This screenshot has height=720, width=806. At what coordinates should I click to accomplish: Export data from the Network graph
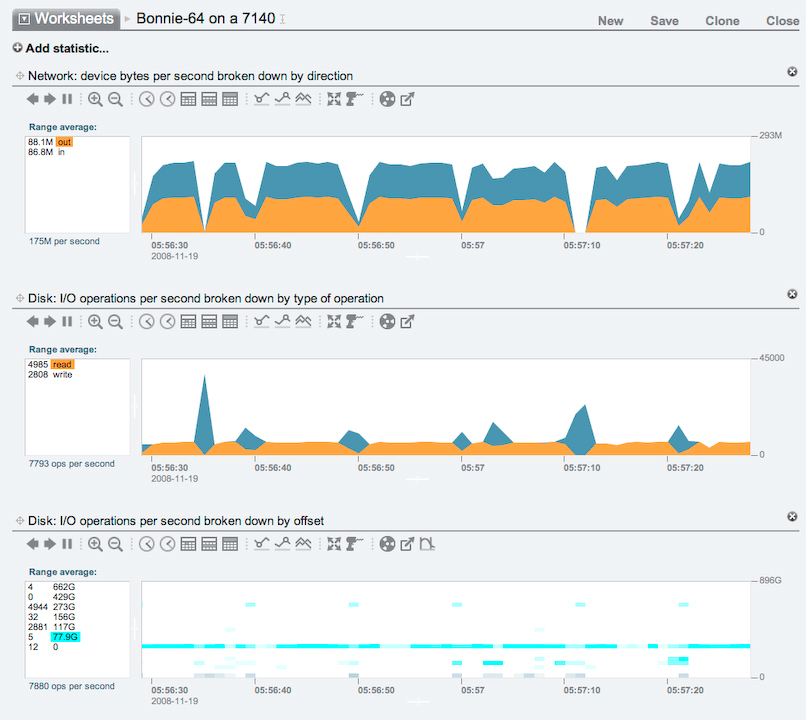tap(407, 99)
